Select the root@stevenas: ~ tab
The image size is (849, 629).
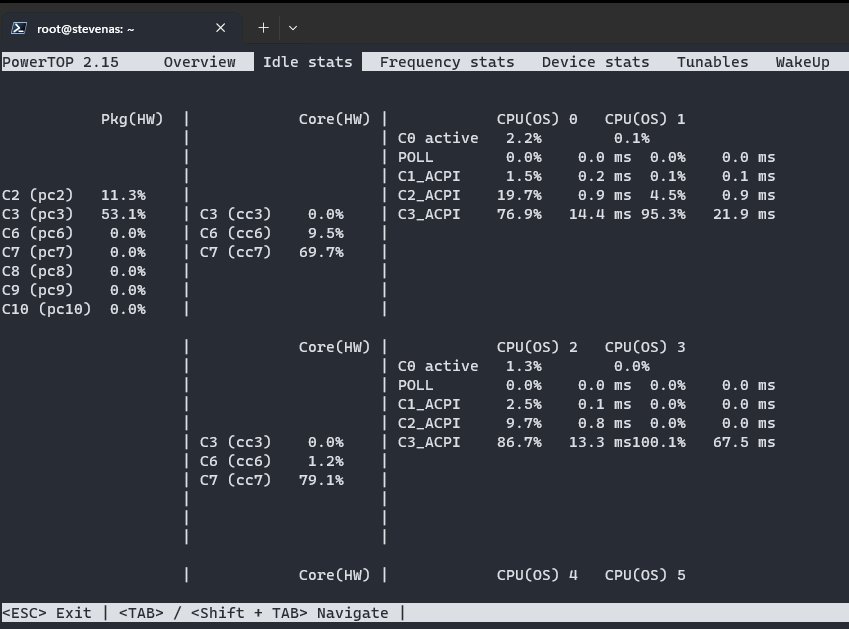121,28
